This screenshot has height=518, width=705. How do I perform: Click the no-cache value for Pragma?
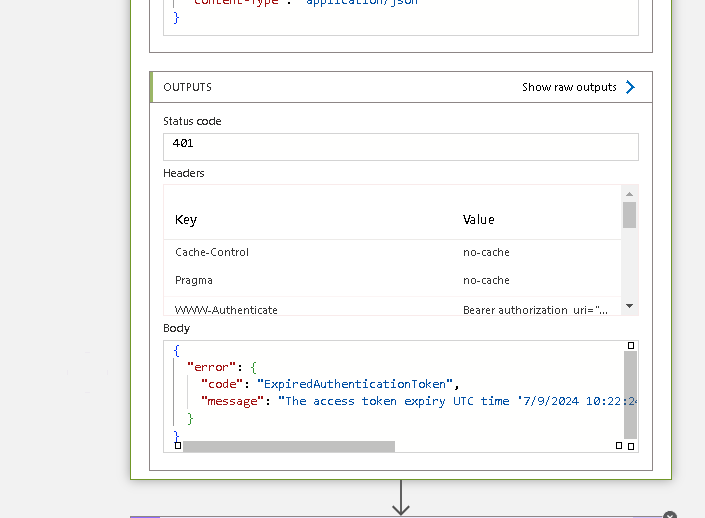[x=486, y=280]
